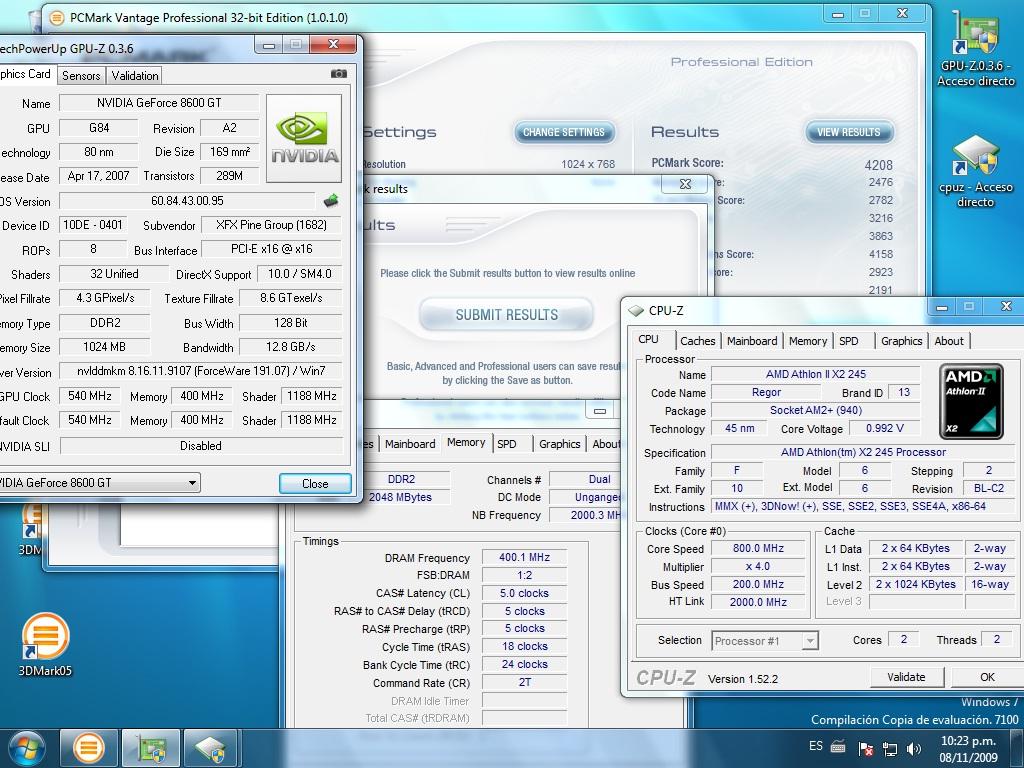
Task: Select the PCMark Vantage taskbar button
Action: [88, 748]
